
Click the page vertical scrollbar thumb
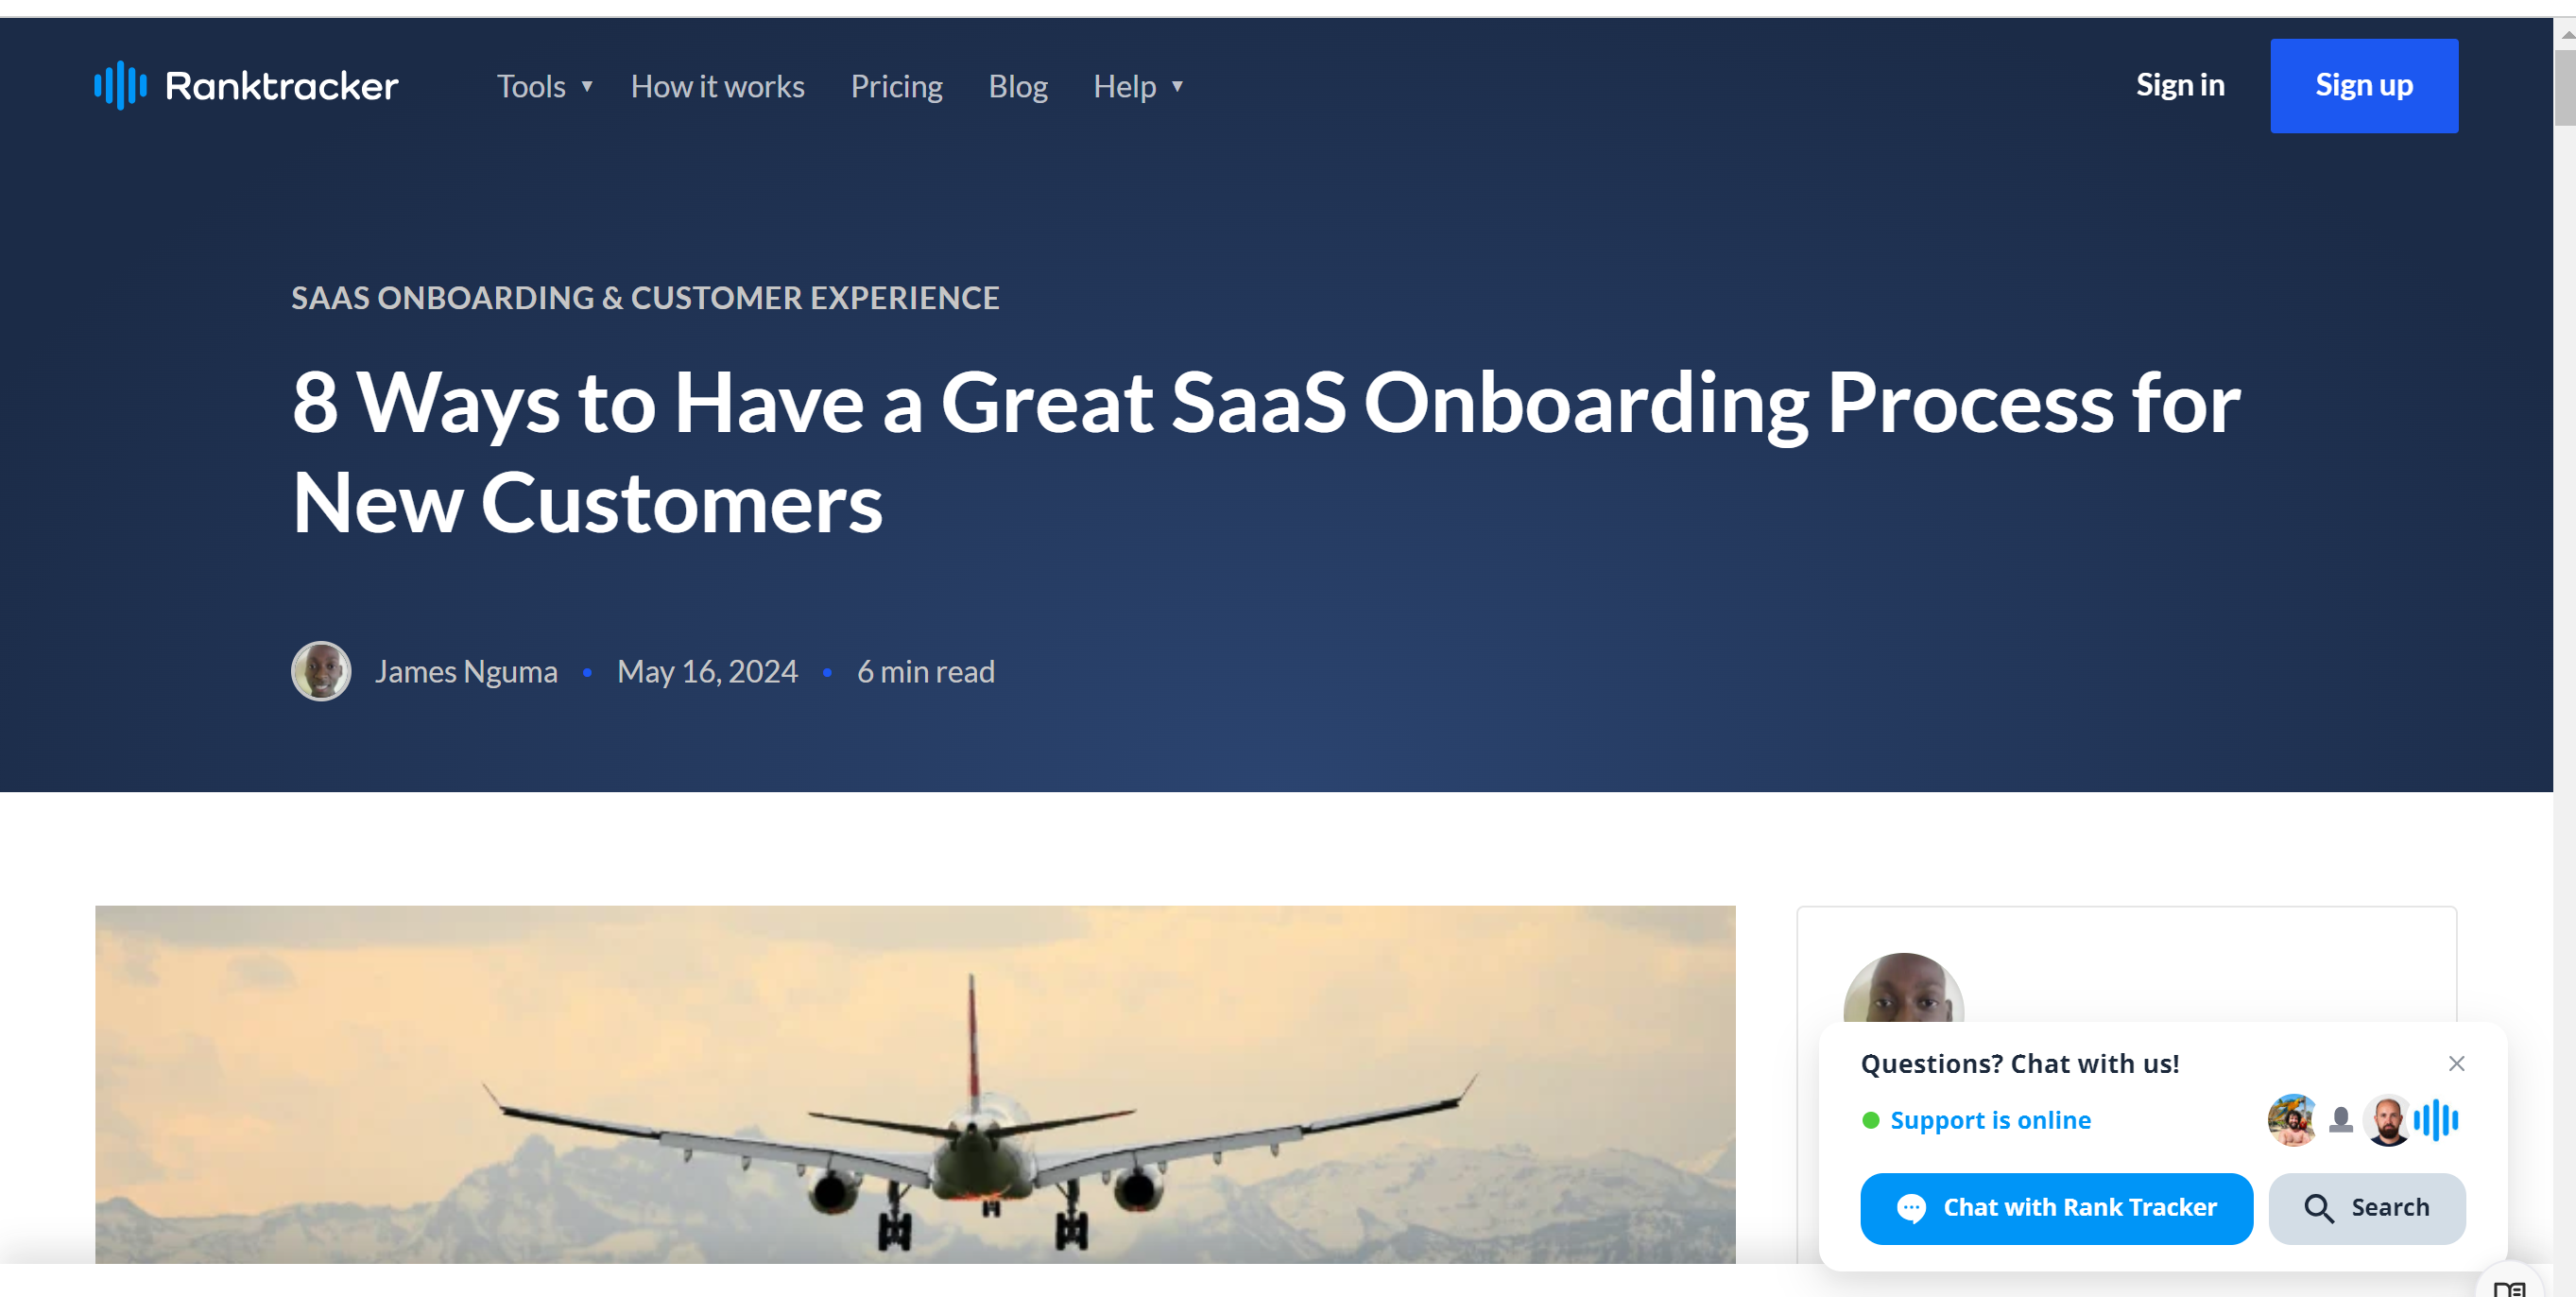point(2564,87)
